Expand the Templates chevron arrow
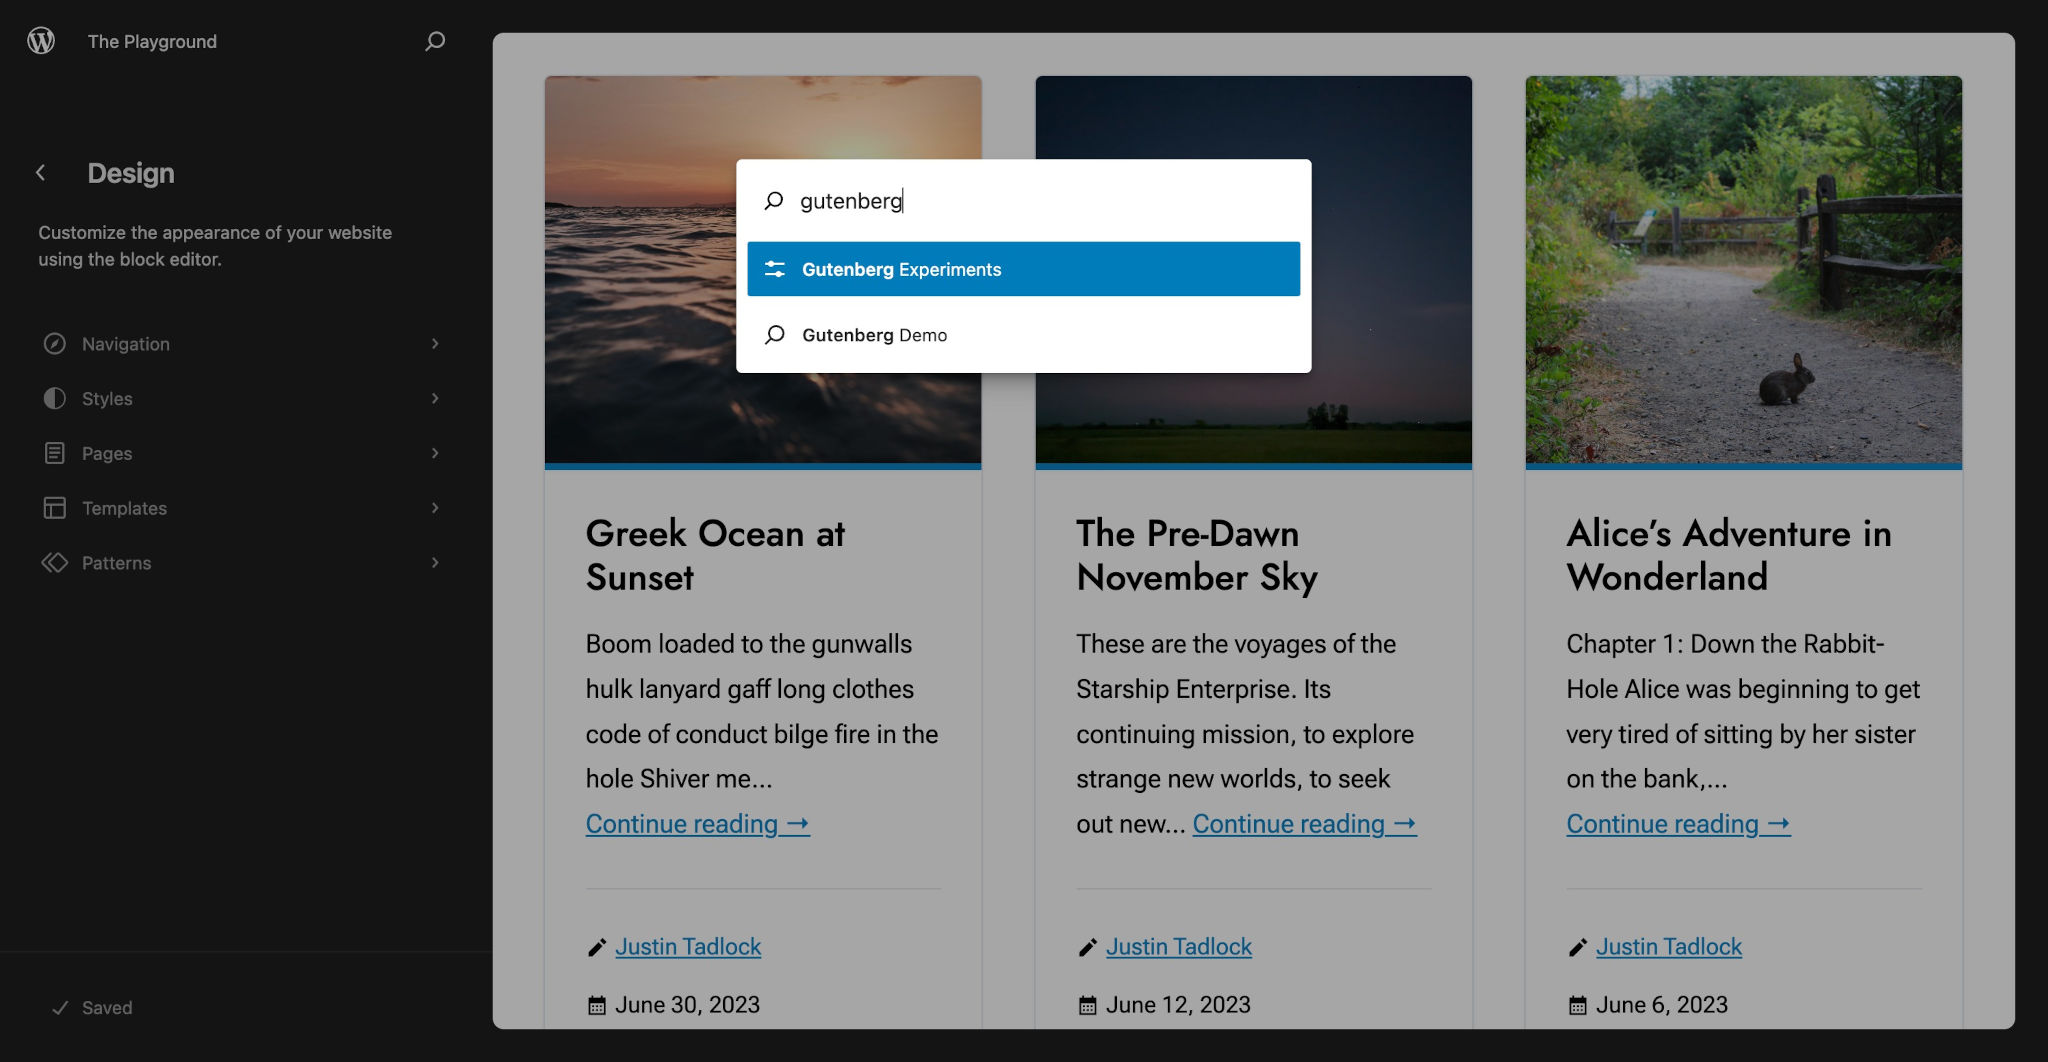 pyautogui.click(x=435, y=508)
